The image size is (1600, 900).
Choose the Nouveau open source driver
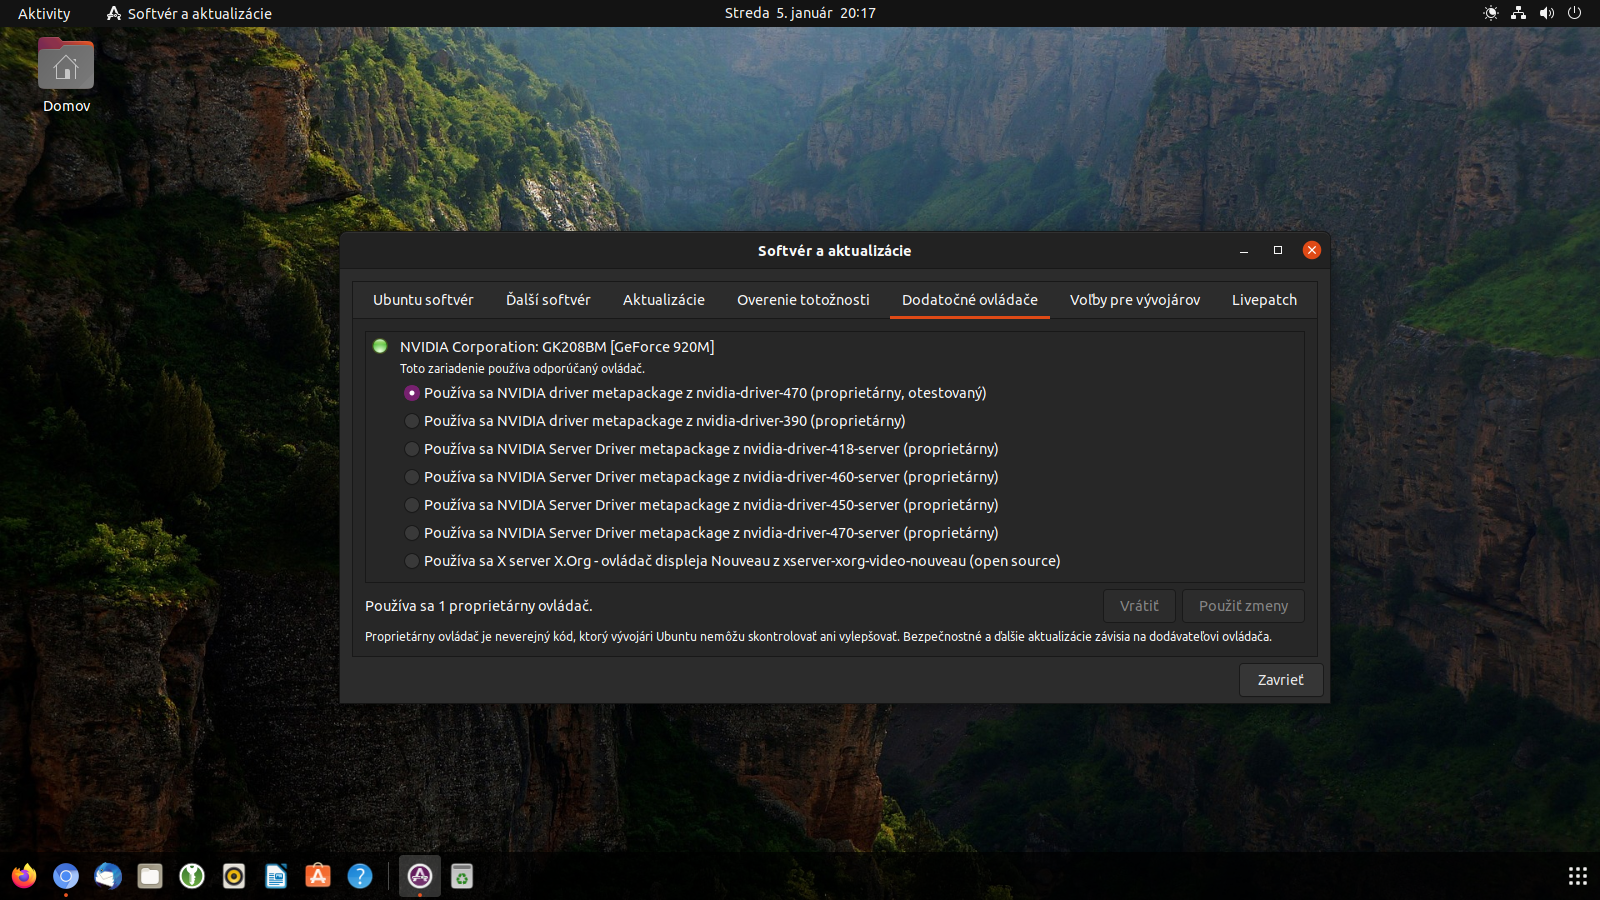tap(412, 561)
